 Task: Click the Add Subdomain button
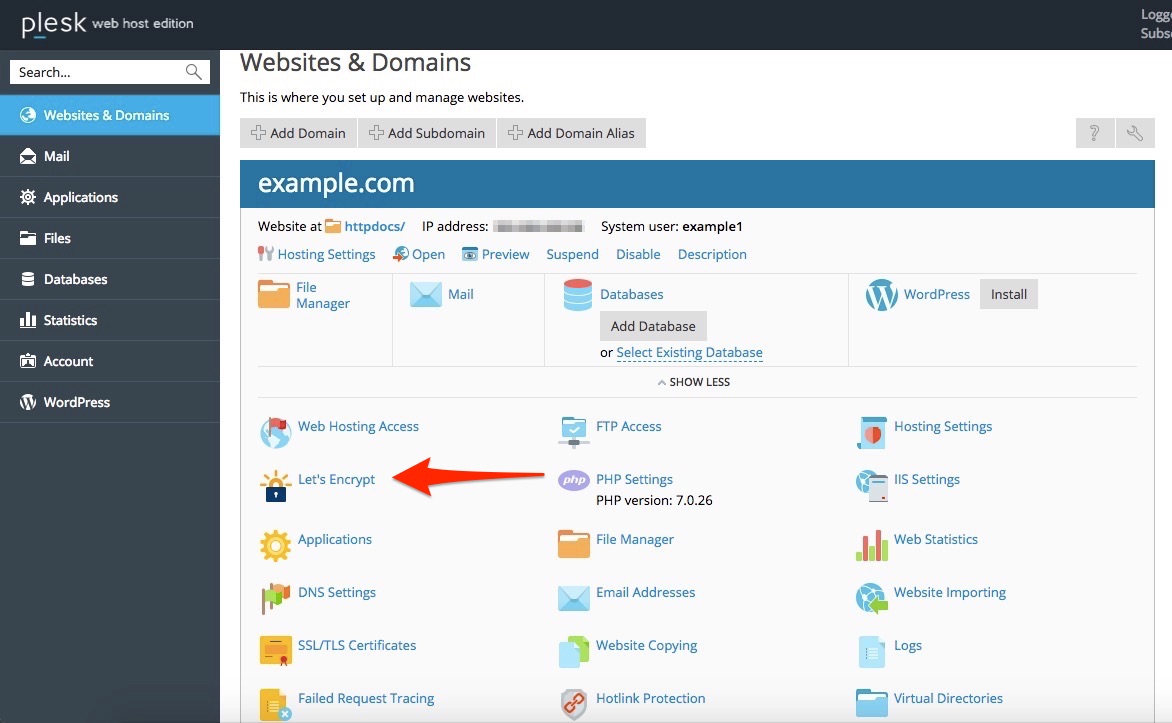tap(427, 133)
